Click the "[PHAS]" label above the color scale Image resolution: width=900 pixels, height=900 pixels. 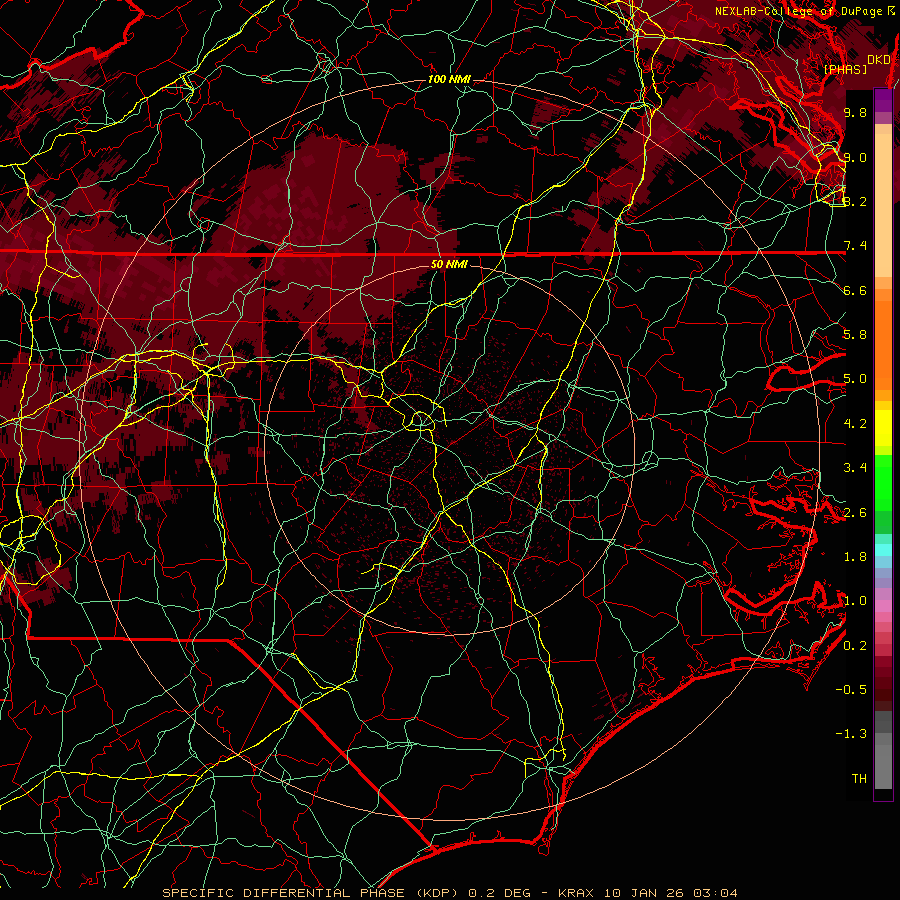click(x=845, y=69)
